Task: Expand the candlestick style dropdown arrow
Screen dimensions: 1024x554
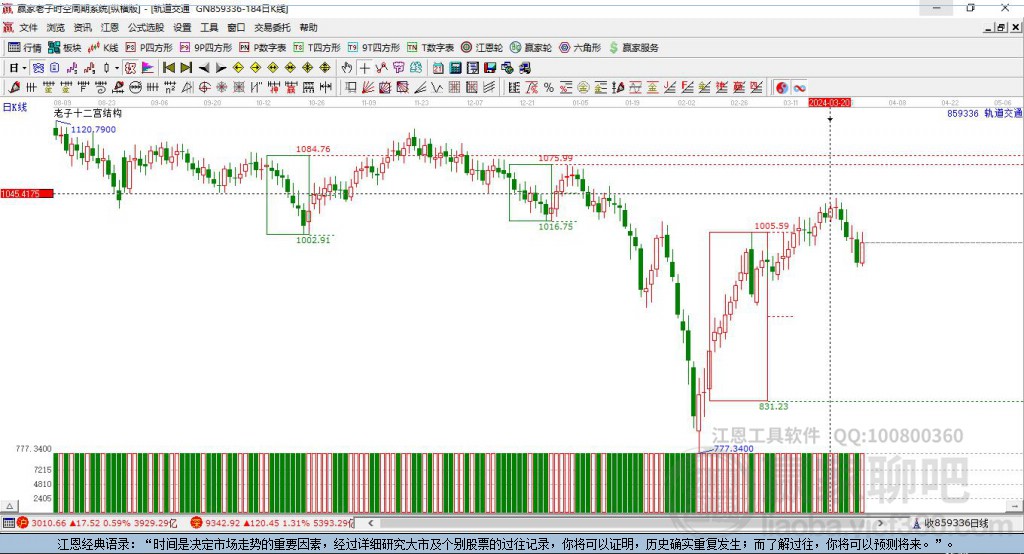Action: [117, 68]
